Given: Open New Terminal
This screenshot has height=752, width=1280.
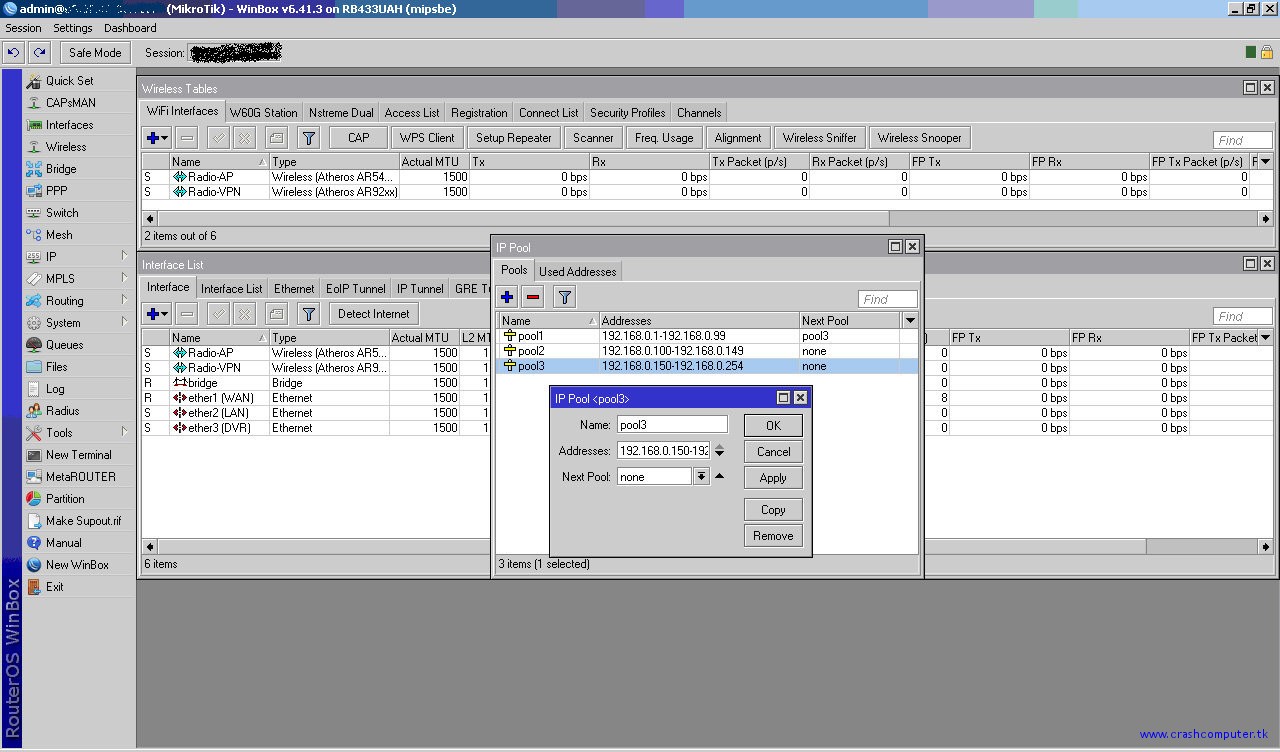Looking at the screenshot, I should pos(79,454).
